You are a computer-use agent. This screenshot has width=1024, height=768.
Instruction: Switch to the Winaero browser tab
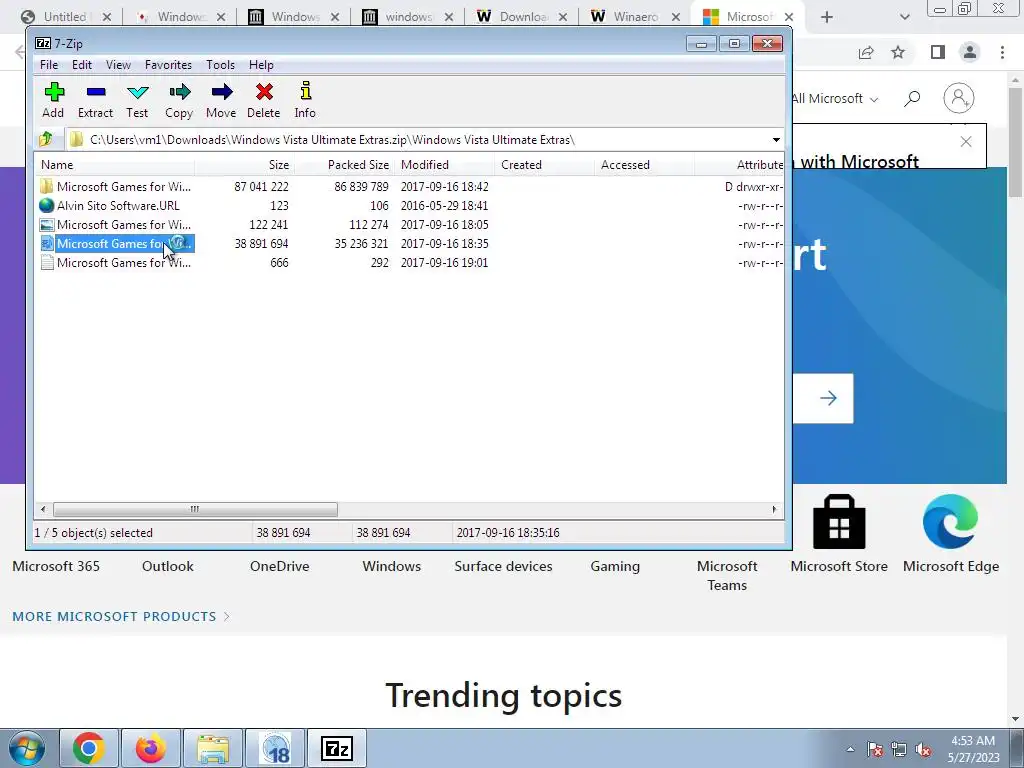635,17
